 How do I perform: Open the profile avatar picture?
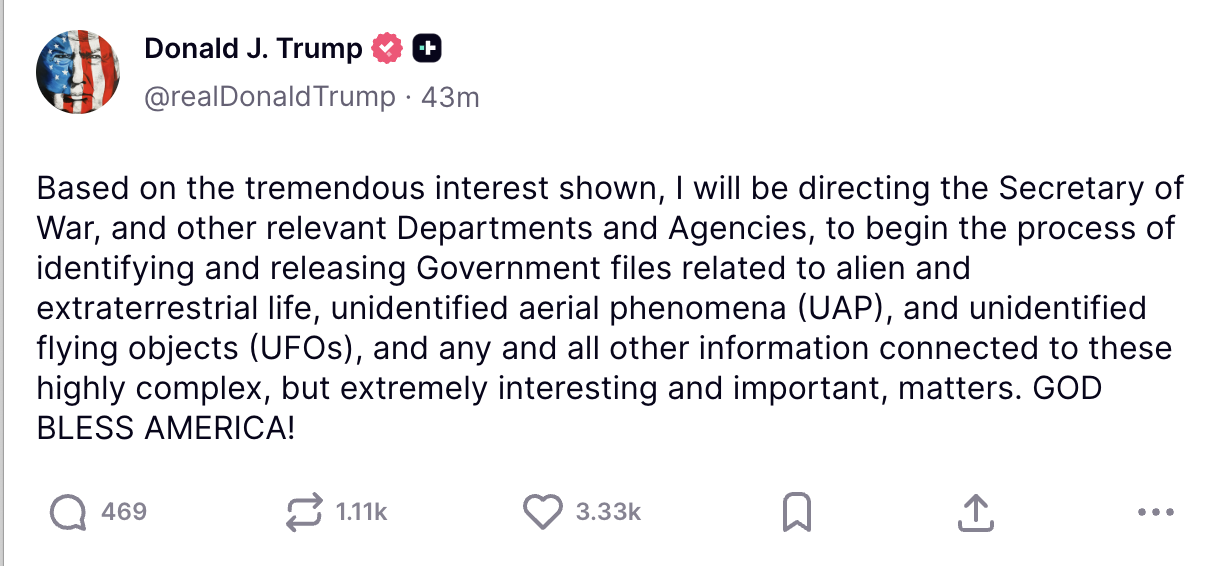78,71
